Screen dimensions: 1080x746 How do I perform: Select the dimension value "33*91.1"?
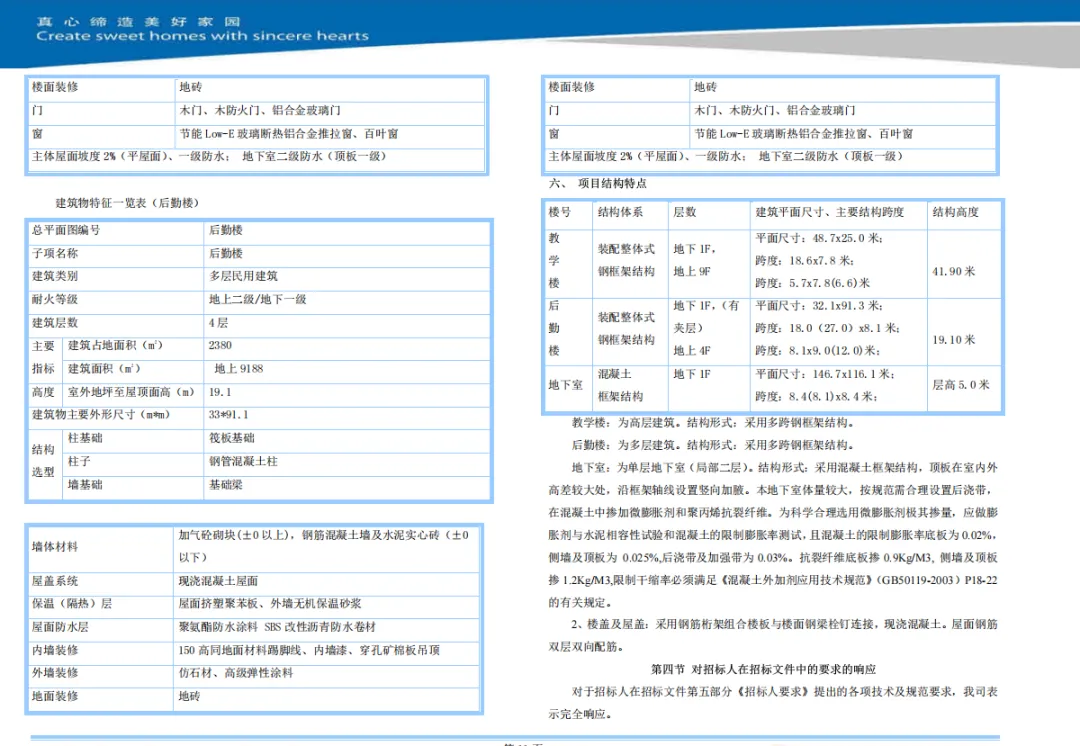tap(229, 415)
